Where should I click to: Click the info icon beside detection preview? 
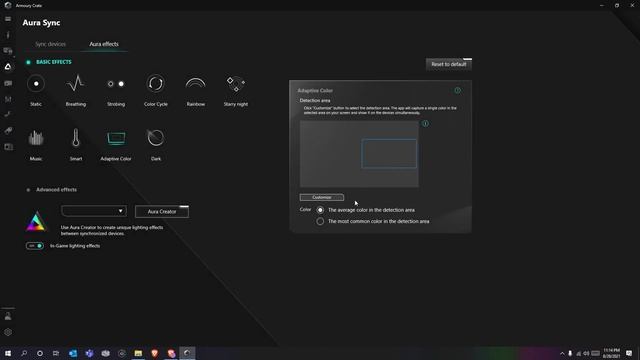point(425,123)
